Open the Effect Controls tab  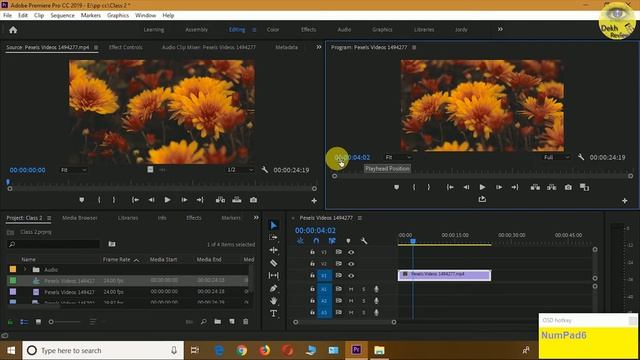click(x=125, y=47)
